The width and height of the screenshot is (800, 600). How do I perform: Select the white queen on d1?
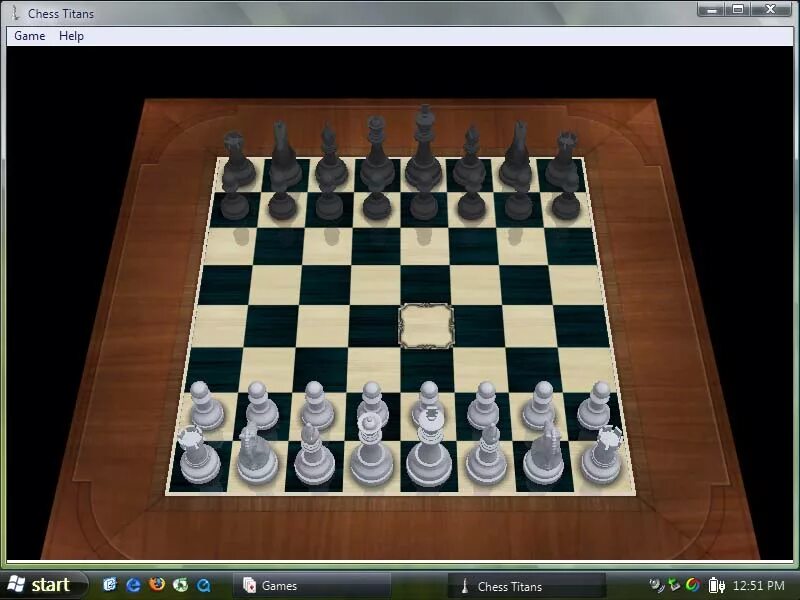pyautogui.click(x=372, y=450)
